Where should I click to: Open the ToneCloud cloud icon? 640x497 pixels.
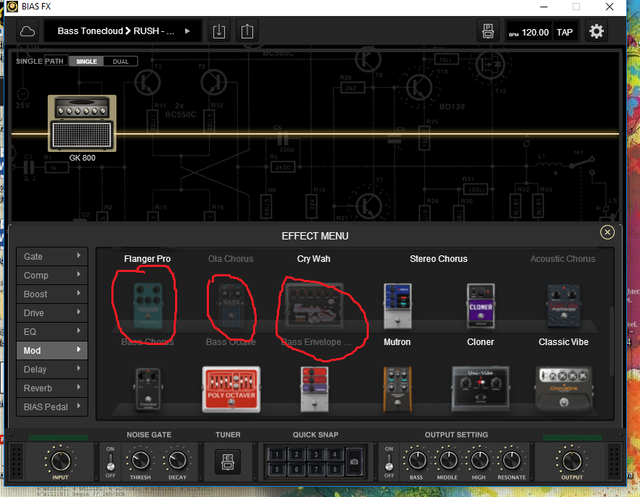(x=27, y=31)
